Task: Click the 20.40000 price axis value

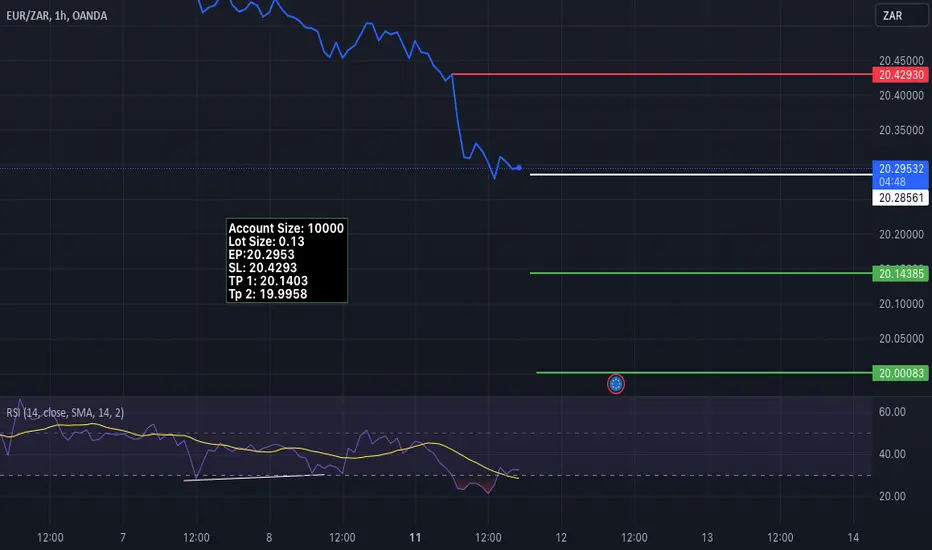Action: pos(901,95)
